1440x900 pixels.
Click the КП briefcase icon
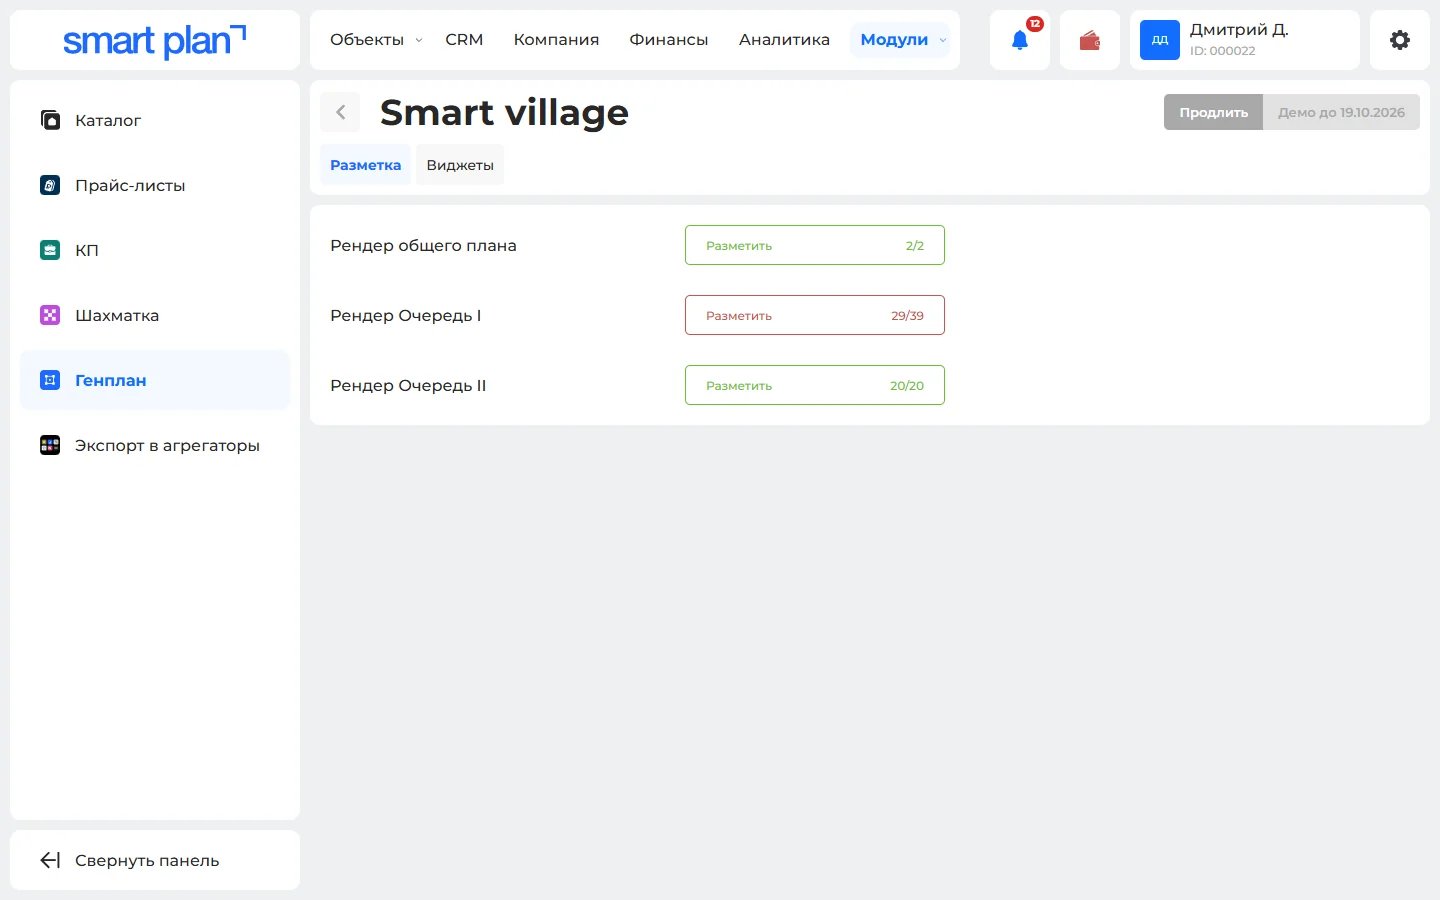click(x=50, y=250)
